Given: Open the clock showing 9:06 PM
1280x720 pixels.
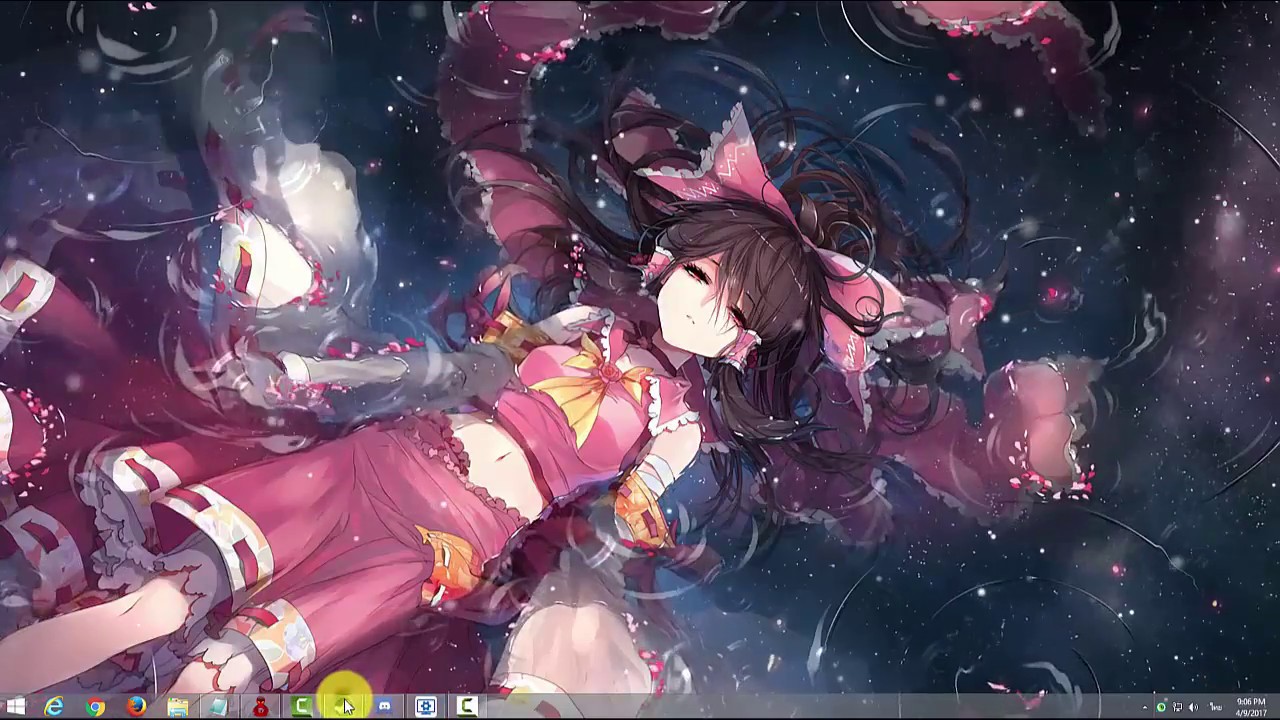Looking at the screenshot, I should (x=1251, y=707).
